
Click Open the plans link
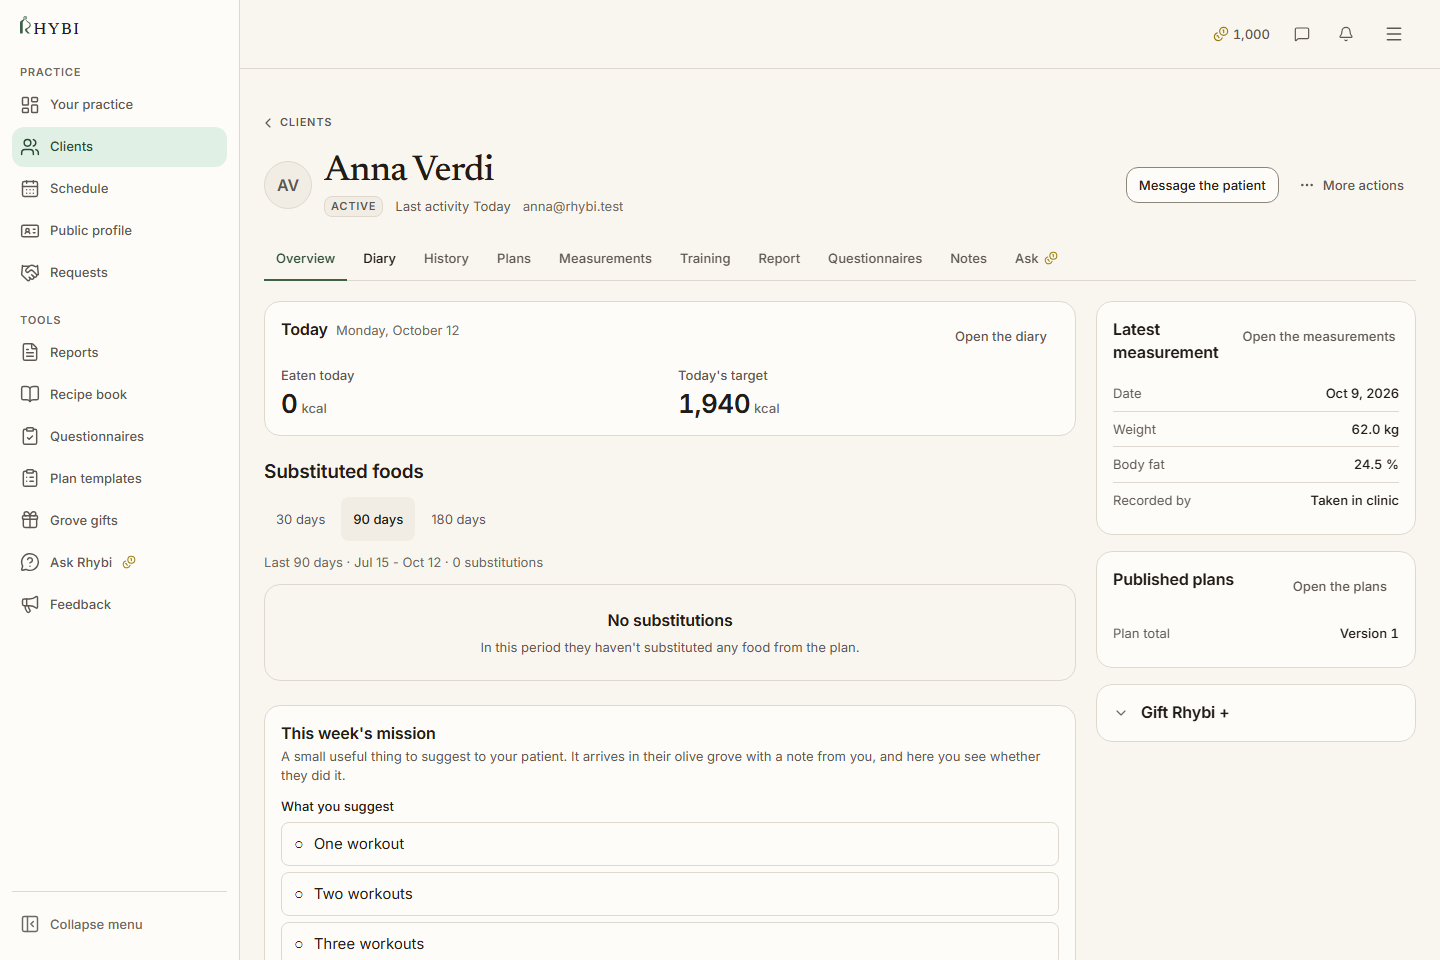[1340, 587]
